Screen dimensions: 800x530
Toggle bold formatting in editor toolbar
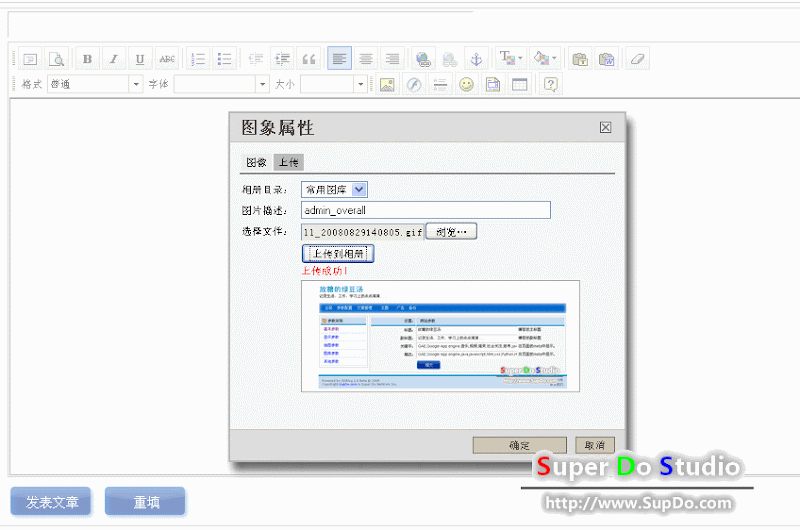click(87, 59)
